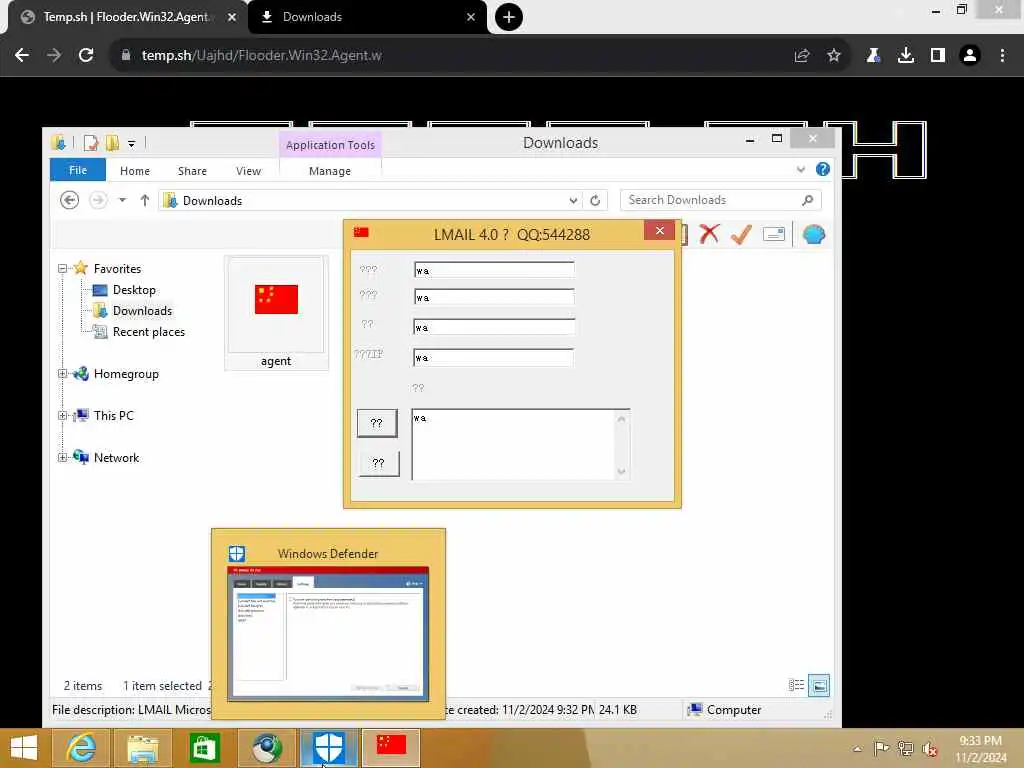Open the agent file thumbnail in Downloads

pos(276,313)
